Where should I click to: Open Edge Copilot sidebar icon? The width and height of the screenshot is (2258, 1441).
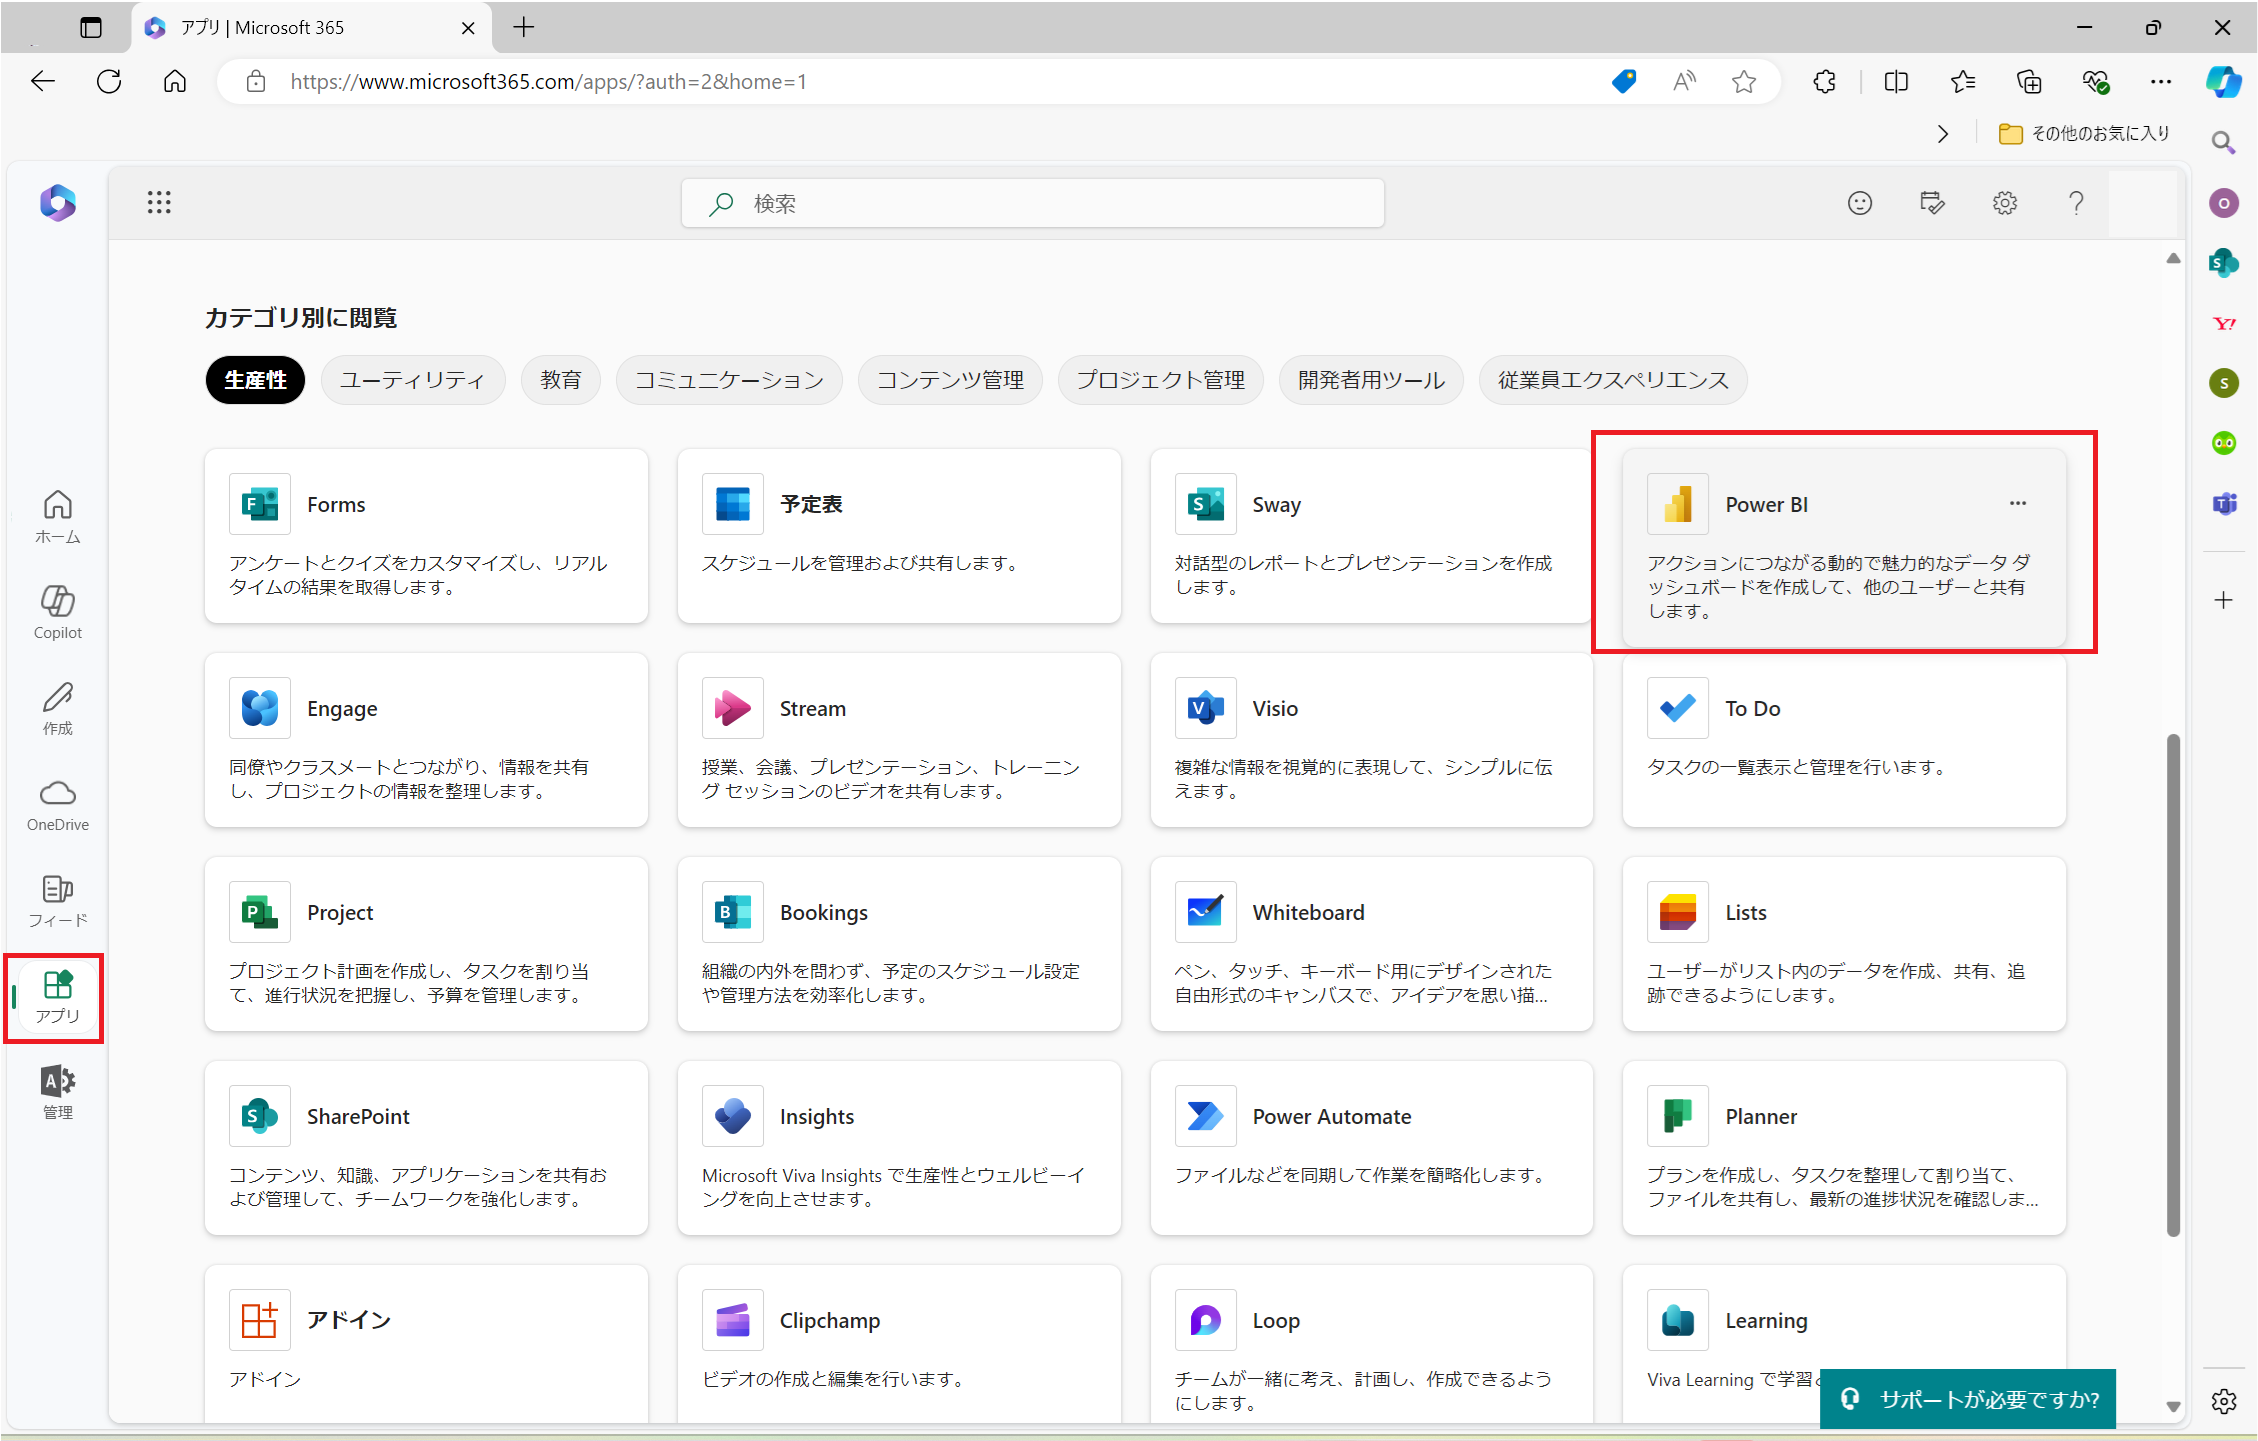[x=2224, y=82]
